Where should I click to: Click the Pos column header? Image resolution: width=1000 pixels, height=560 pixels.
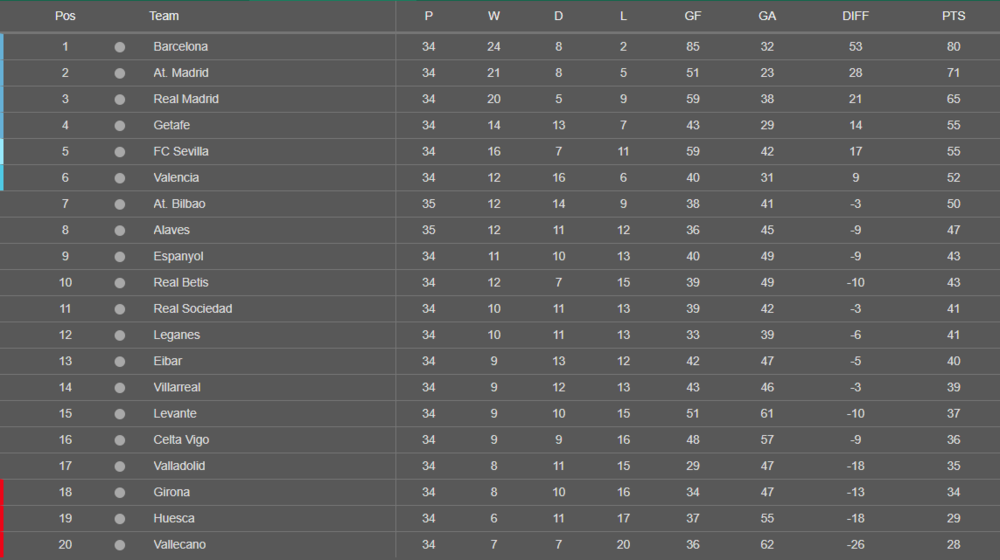pos(65,16)
